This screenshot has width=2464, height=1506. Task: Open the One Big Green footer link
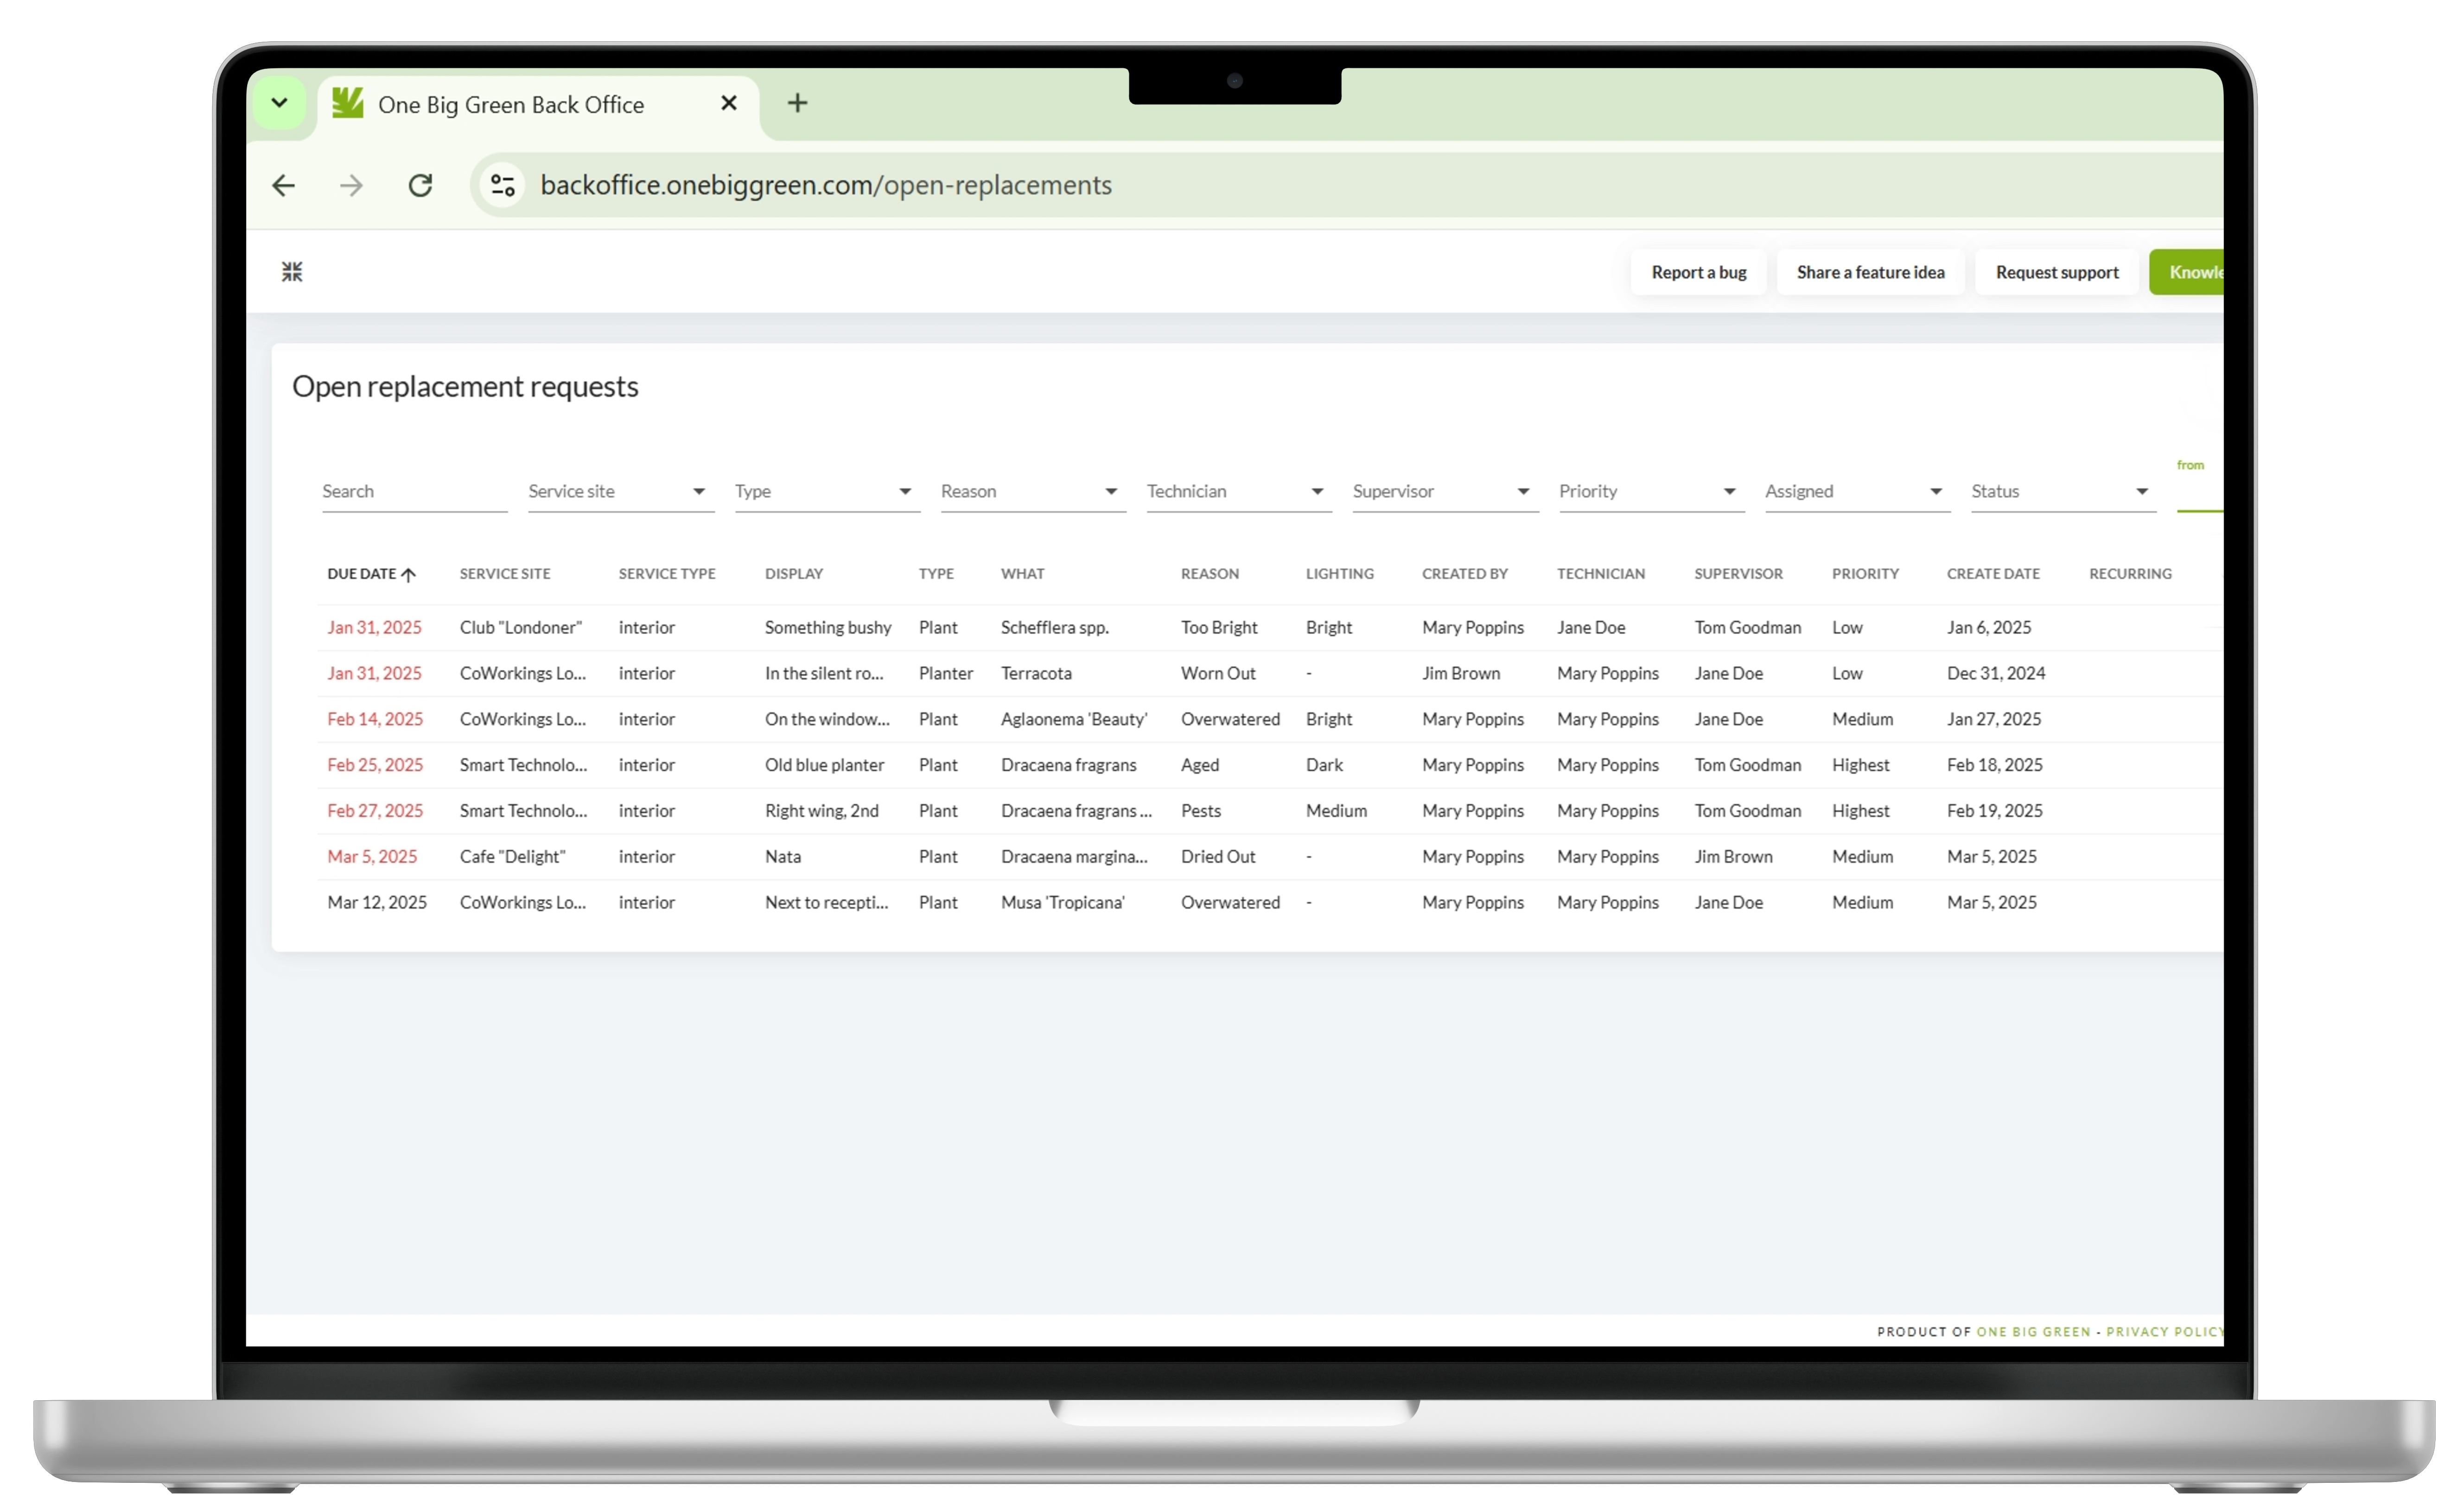(2032, 1333)
